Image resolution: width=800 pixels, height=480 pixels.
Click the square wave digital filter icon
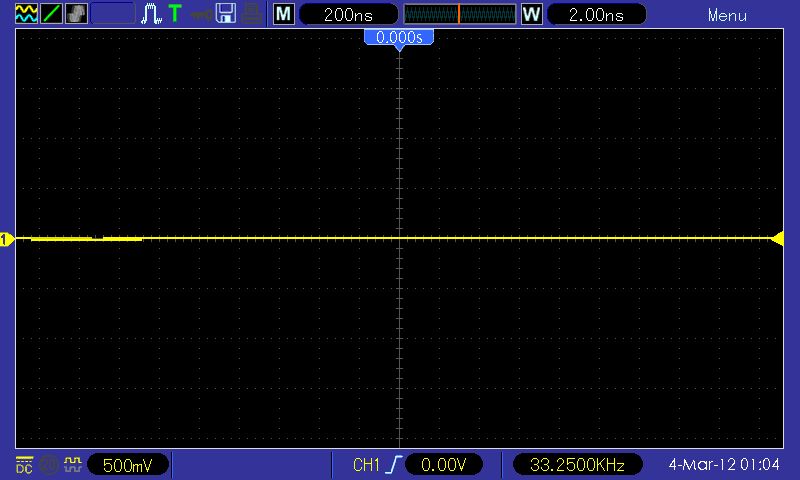click(72, 464)
